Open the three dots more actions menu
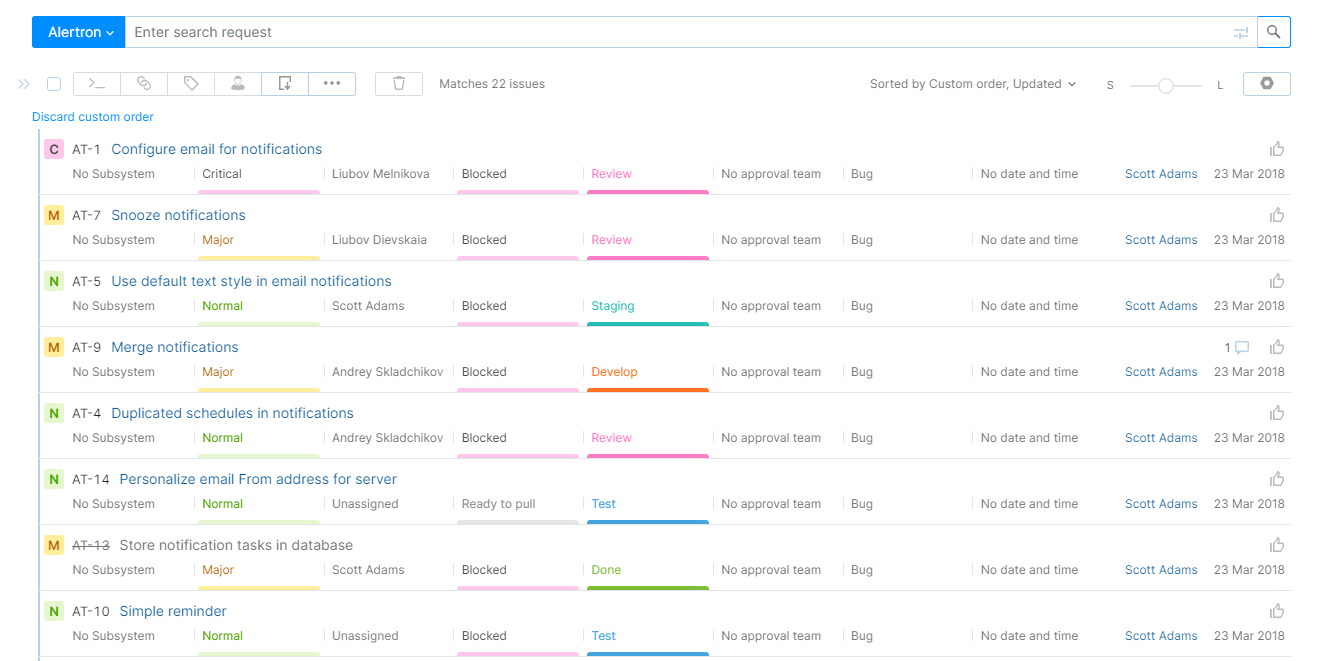 tap(332, 84)
